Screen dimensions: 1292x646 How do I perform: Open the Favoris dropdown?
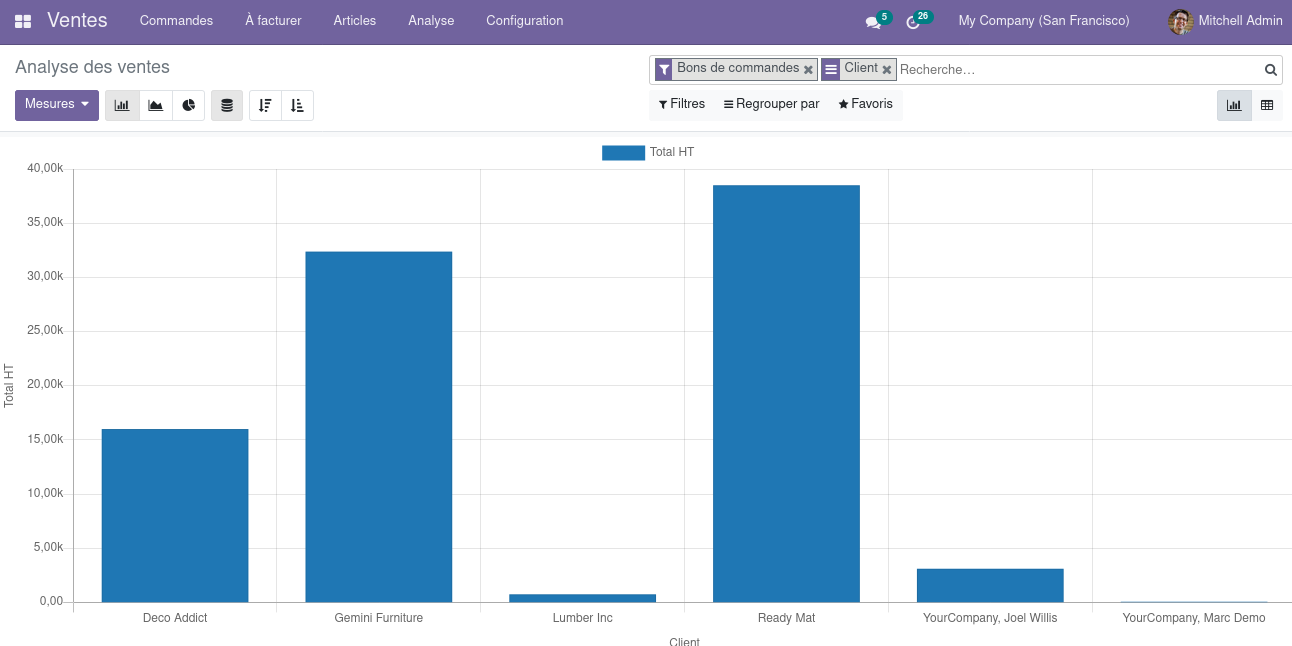(x=865, y=104)
